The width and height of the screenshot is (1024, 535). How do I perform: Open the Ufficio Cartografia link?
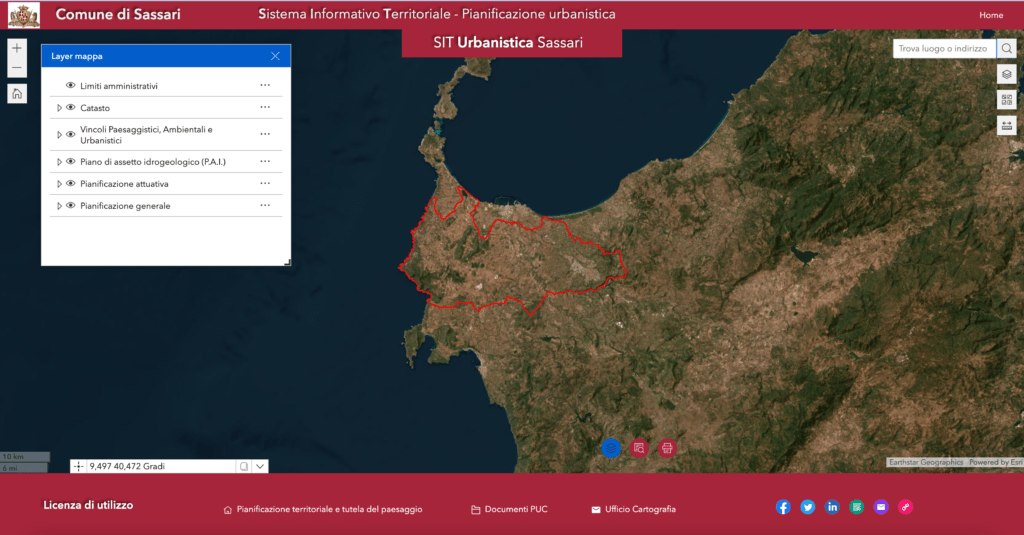click(640, 509)
